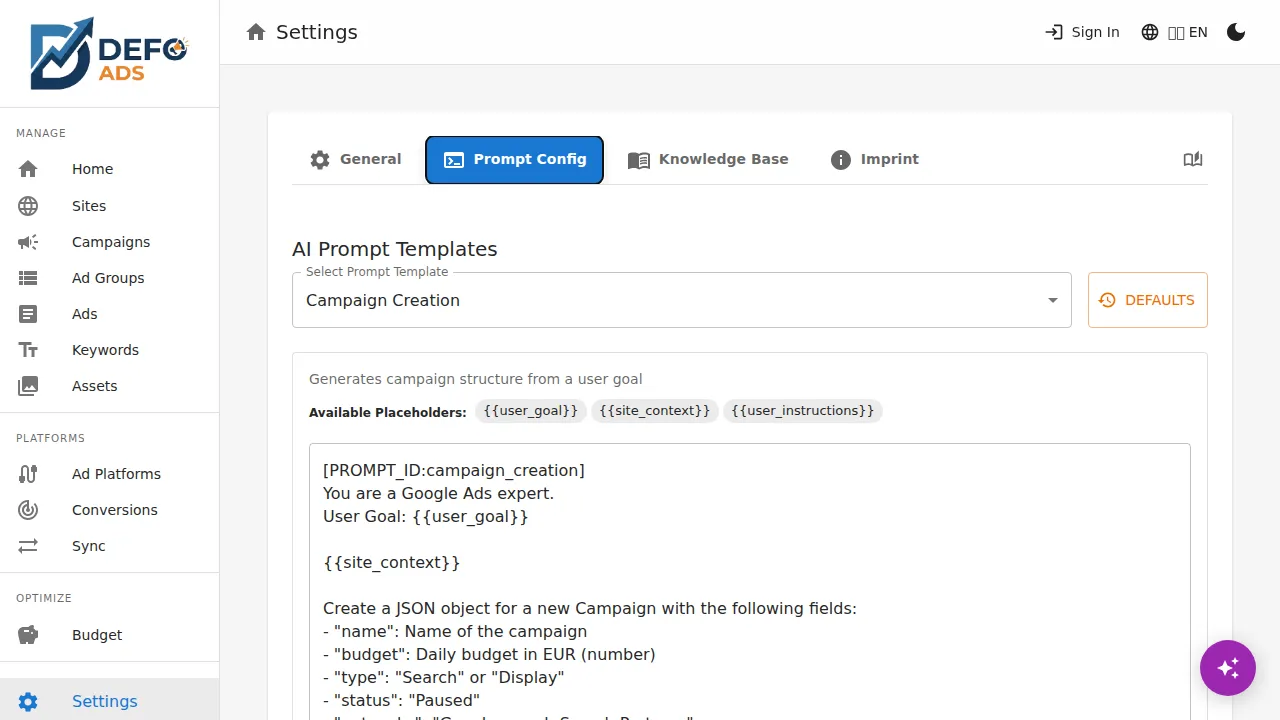
Task: Click the Sign In arrow icon
Action: (x=1054, y=32)
